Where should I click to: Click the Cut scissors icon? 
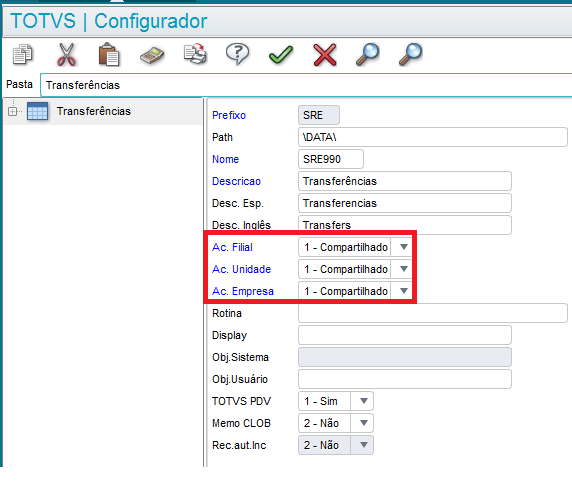(x=66, y=55)
